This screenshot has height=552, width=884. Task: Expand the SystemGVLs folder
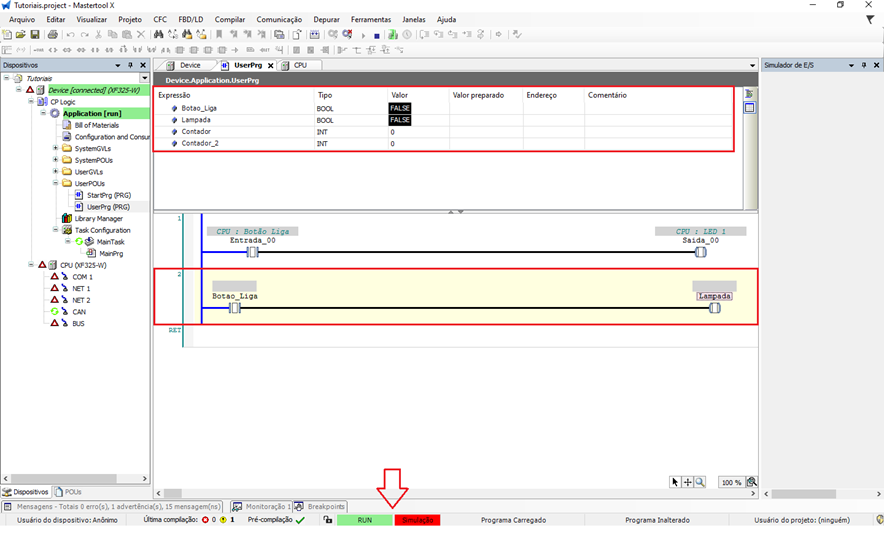tap(56, 148)
